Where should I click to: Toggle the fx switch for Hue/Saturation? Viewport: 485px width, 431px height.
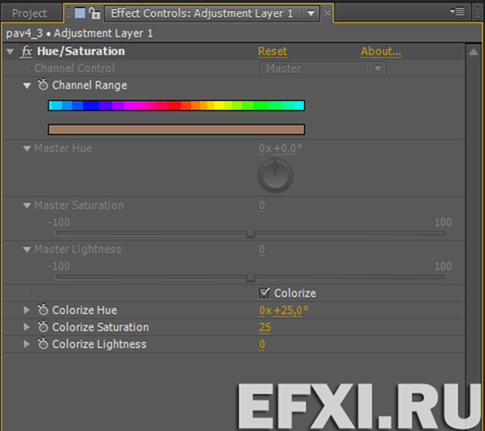click(x=26, y=52)
